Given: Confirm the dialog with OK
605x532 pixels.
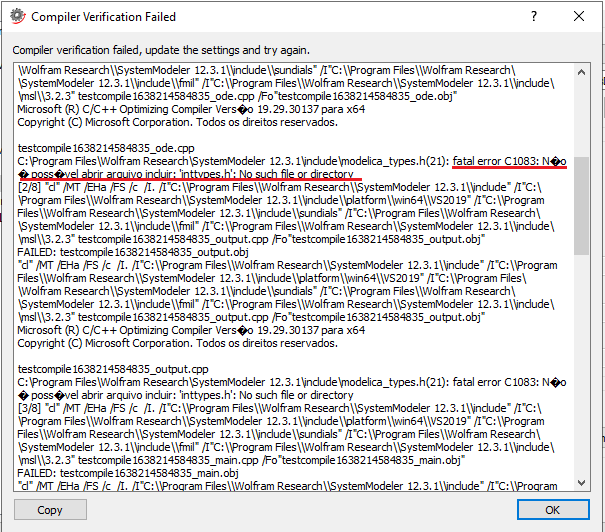Looking at the screenshot, I should tap(553, 510).
